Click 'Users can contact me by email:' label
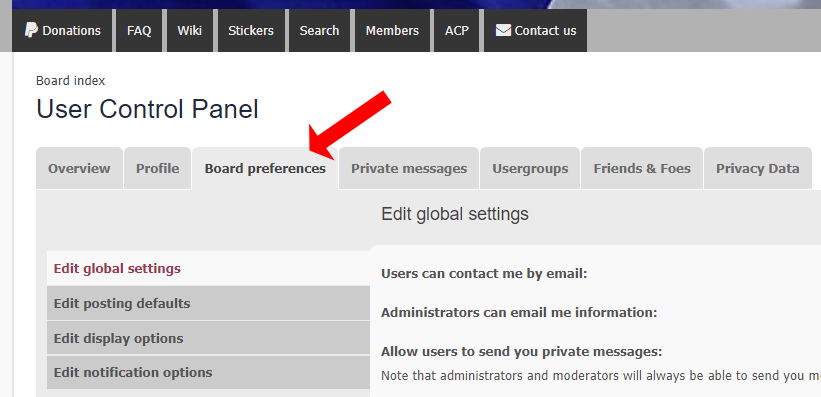The width and height of the screenshot is (821, 397). click(x=484, y=273)
